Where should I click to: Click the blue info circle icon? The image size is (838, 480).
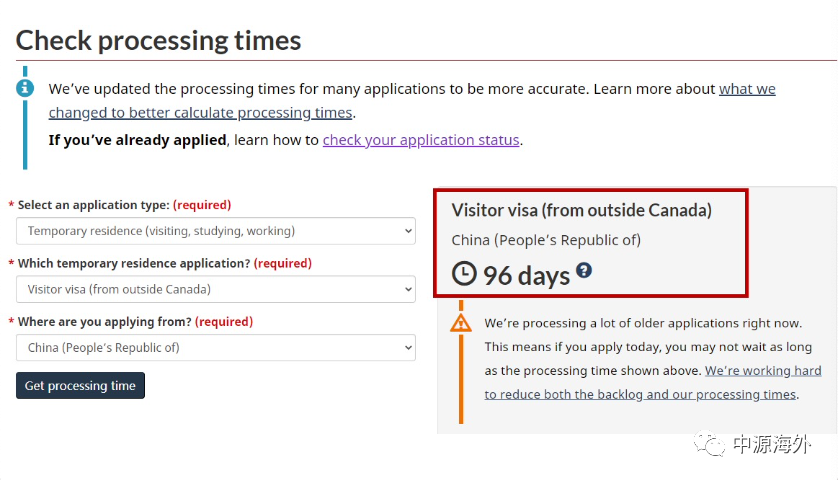25,88
